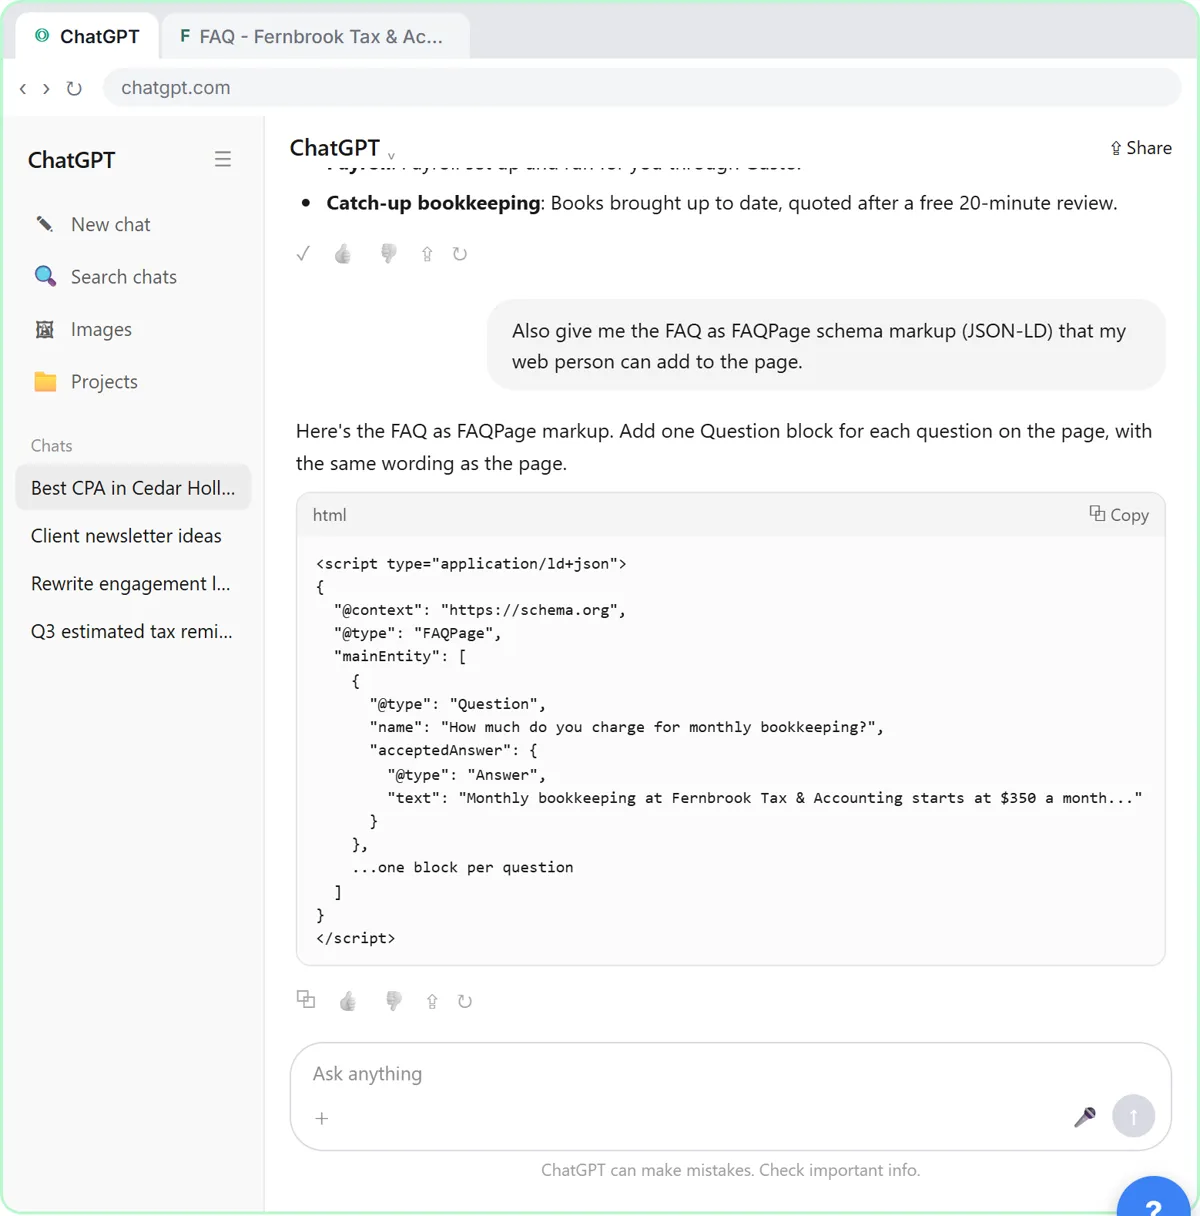The height and width of the screenshot is (1216, 1200).
Task: Click the Share button in the header
Action: point(1140,148)
